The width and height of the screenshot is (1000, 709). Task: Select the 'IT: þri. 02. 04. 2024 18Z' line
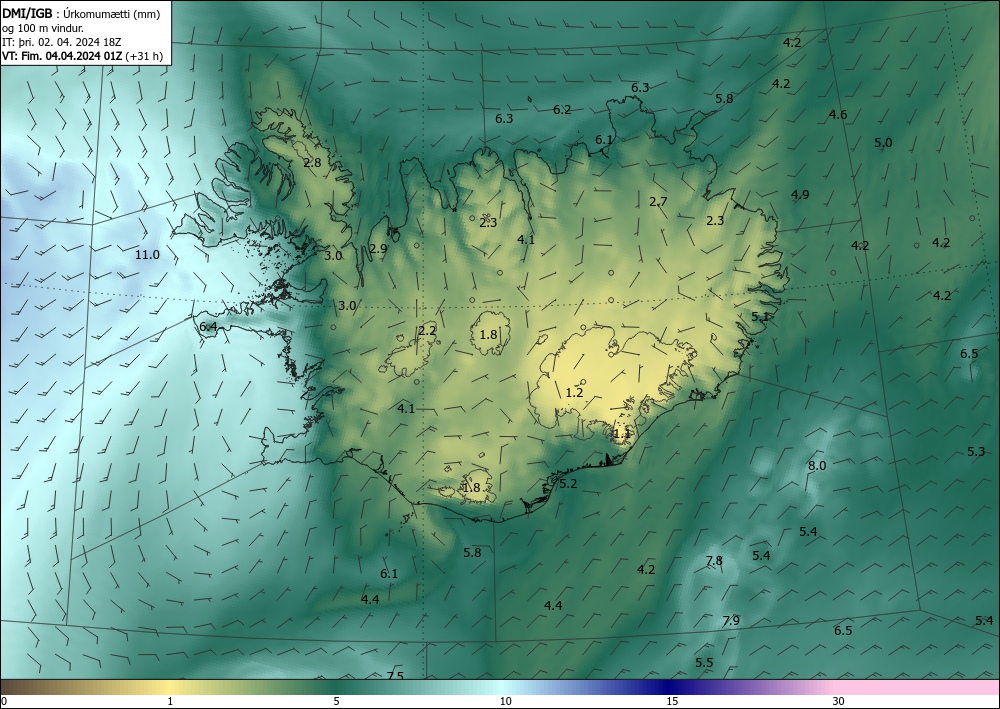[62, 42]
